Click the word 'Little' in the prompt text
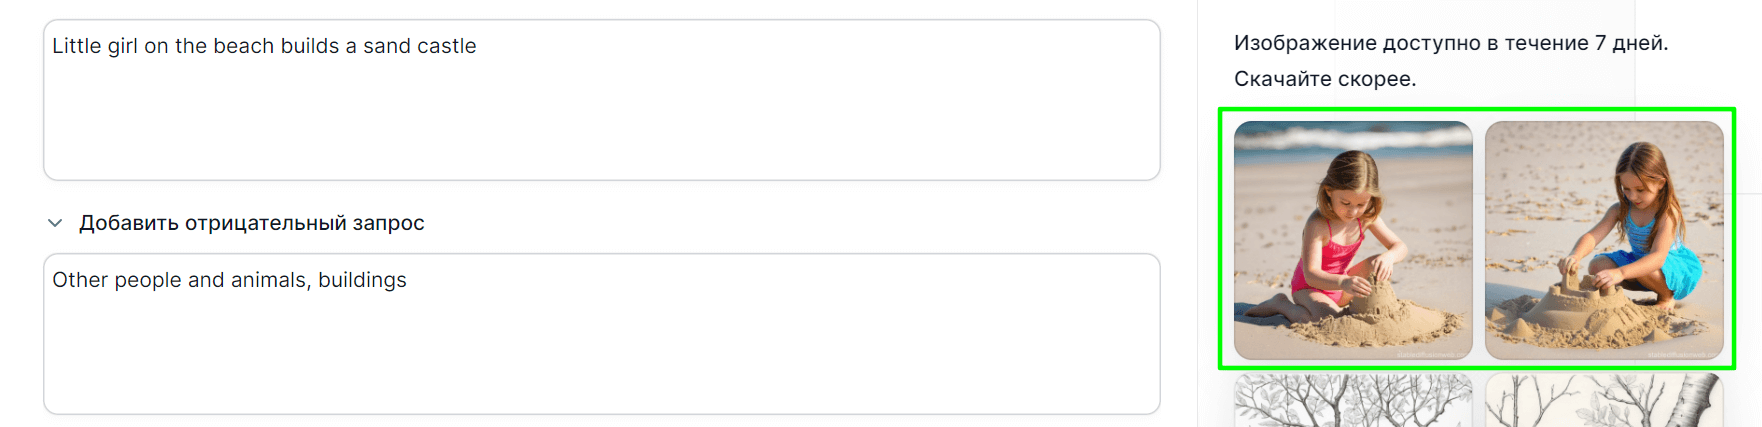The image size is (1762, 427). pyautogui.click(x=77, y=46)
